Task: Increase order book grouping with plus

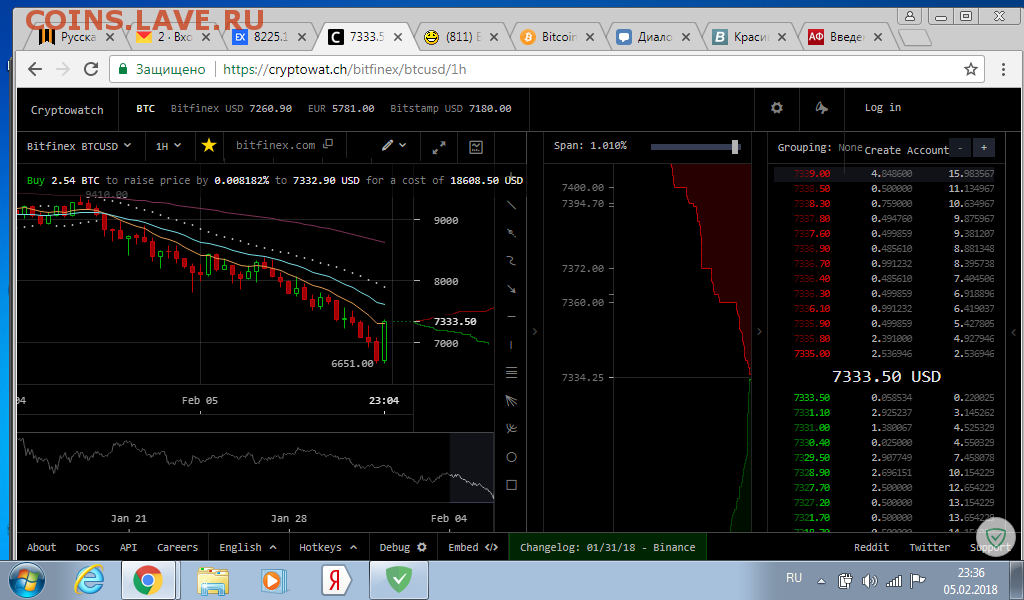Action: [x=984, y=148]
